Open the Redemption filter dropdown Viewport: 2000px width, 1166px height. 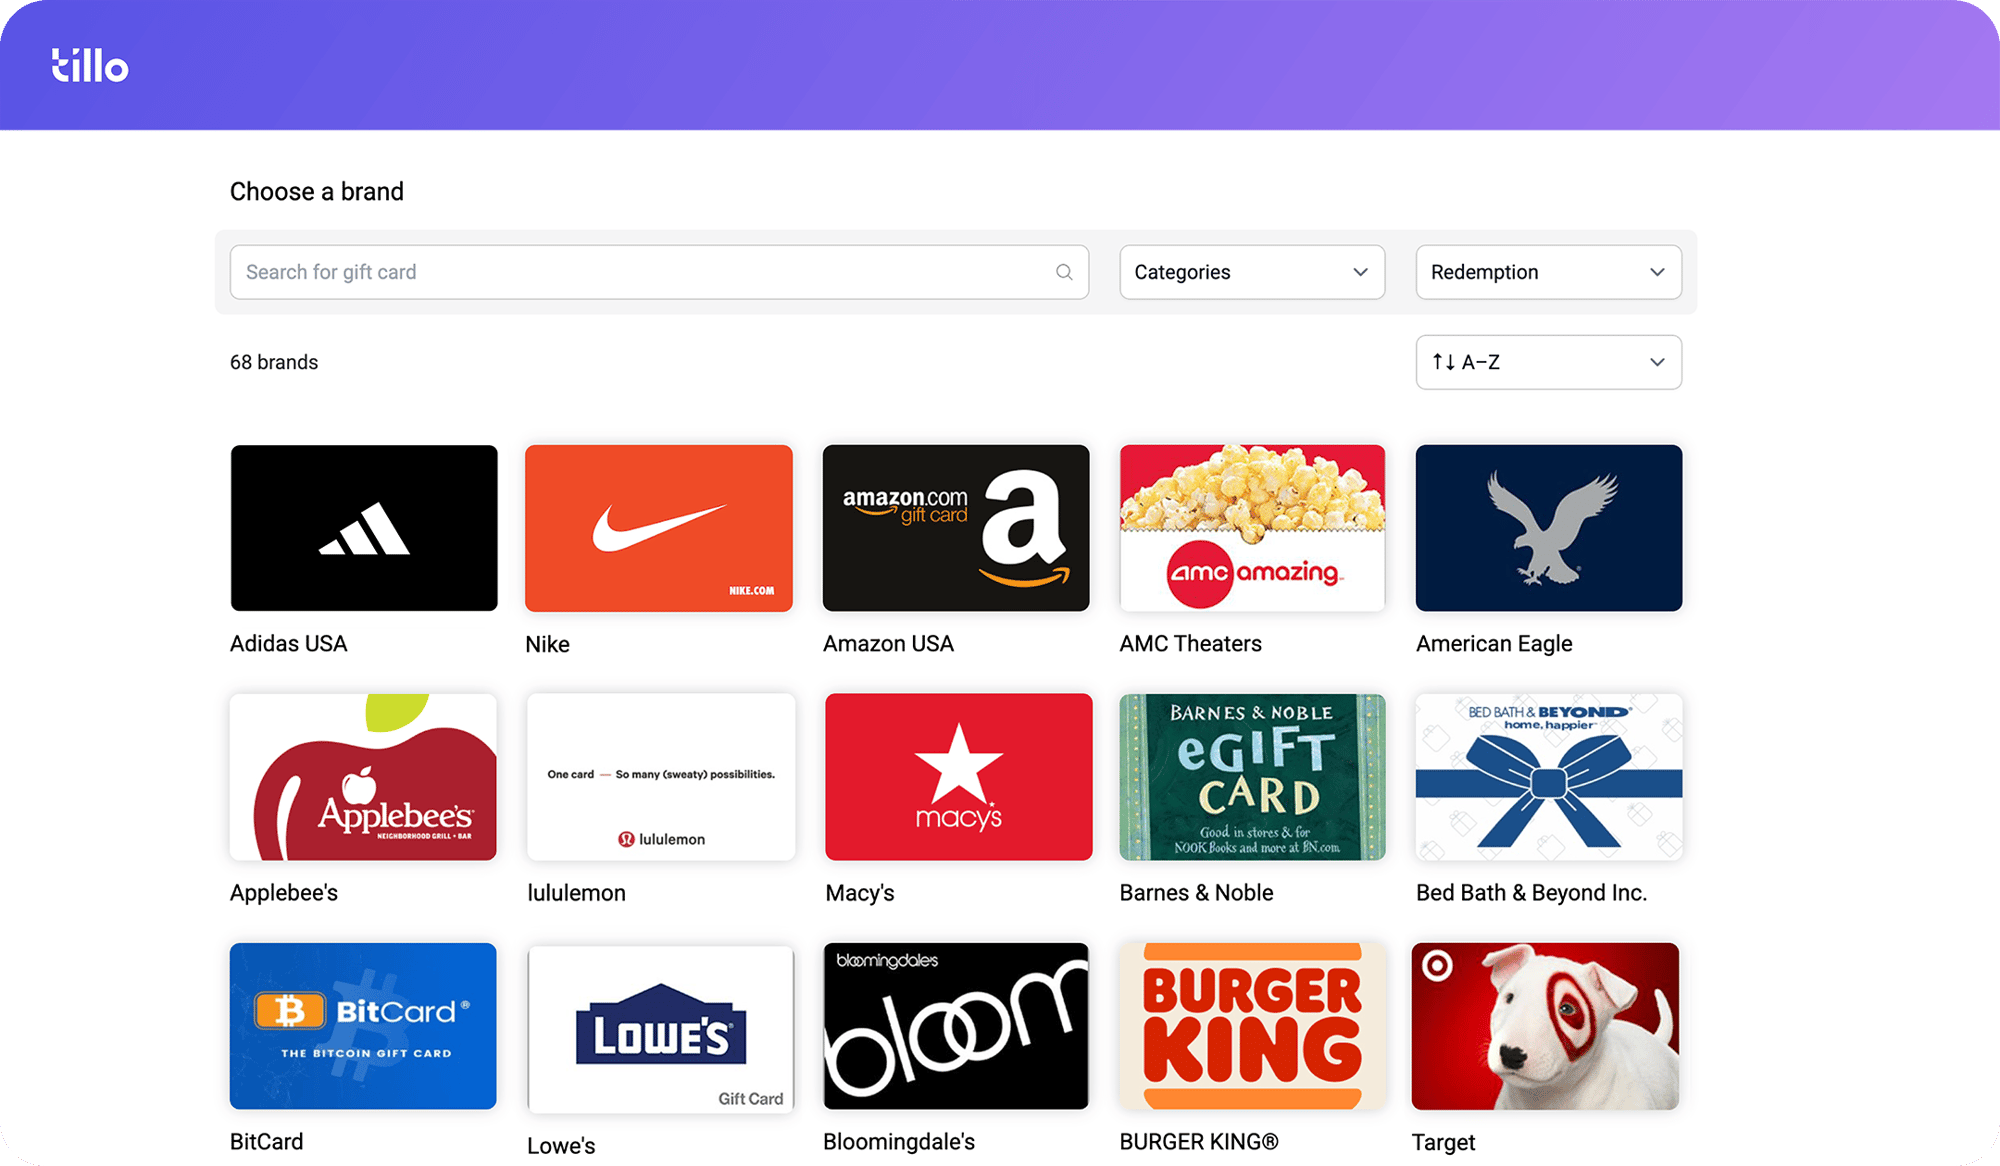tap(1547, 272)
